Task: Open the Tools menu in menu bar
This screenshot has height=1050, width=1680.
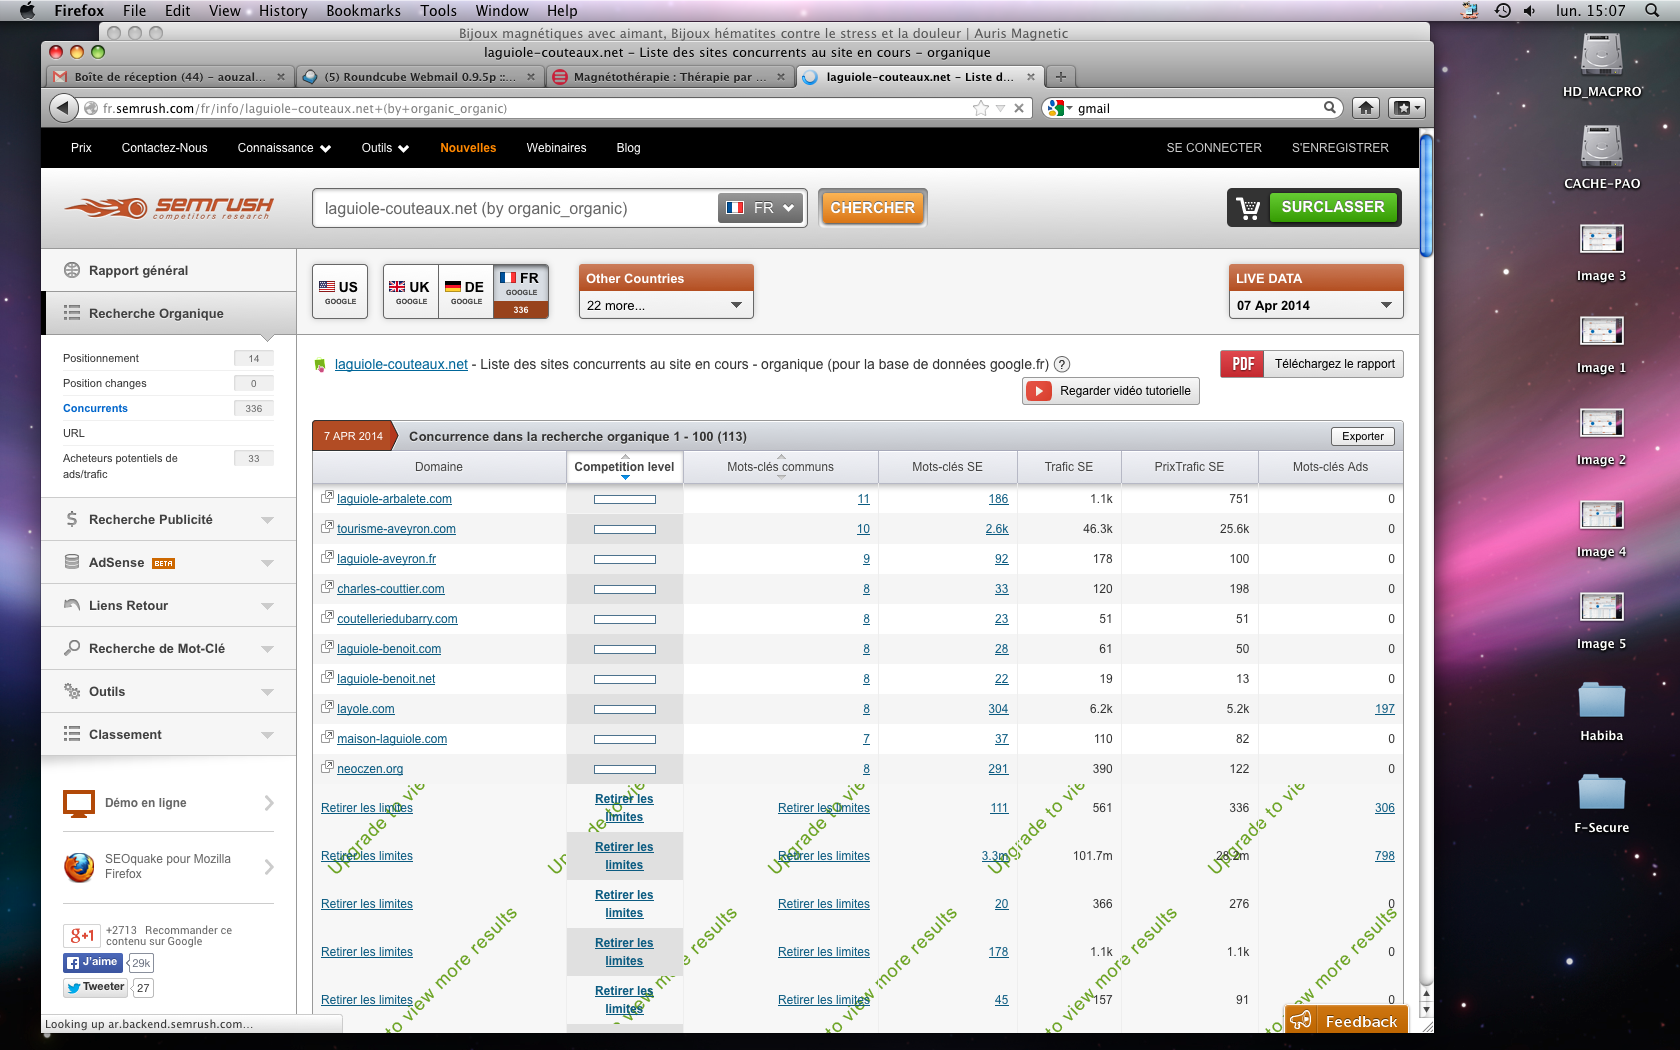Action: (x=438, y=10)
